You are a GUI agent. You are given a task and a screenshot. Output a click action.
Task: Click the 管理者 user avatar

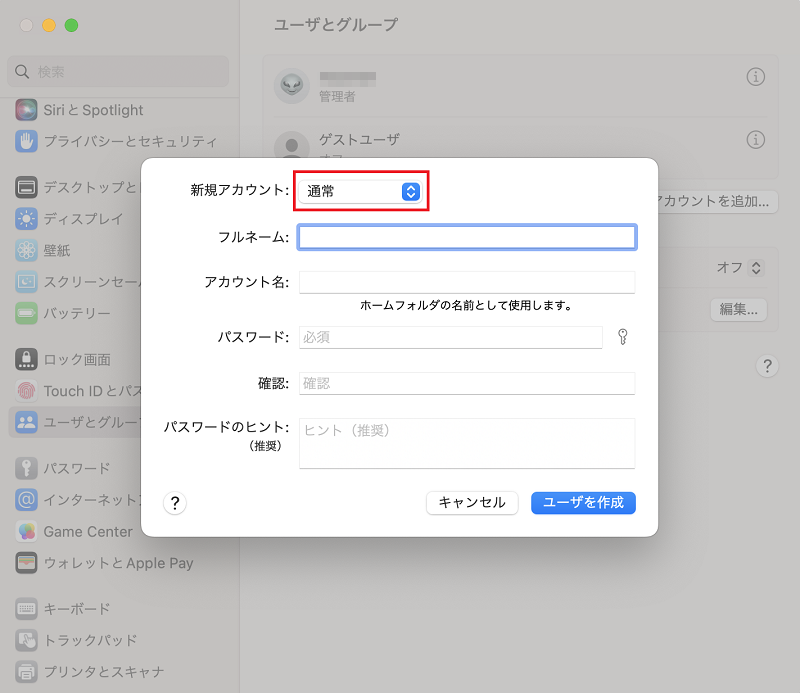[x=292, y=85]
